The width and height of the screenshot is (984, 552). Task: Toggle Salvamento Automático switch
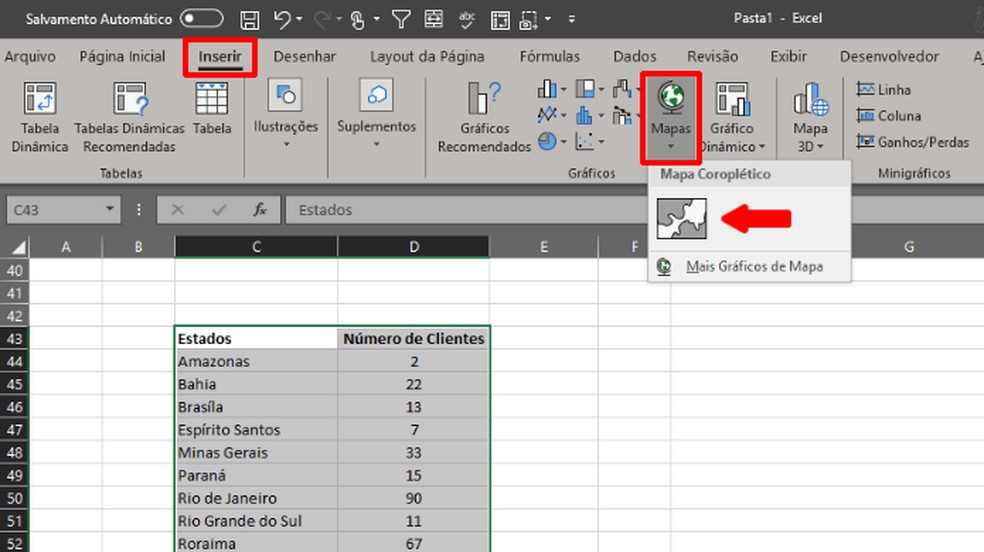point(201,19)
